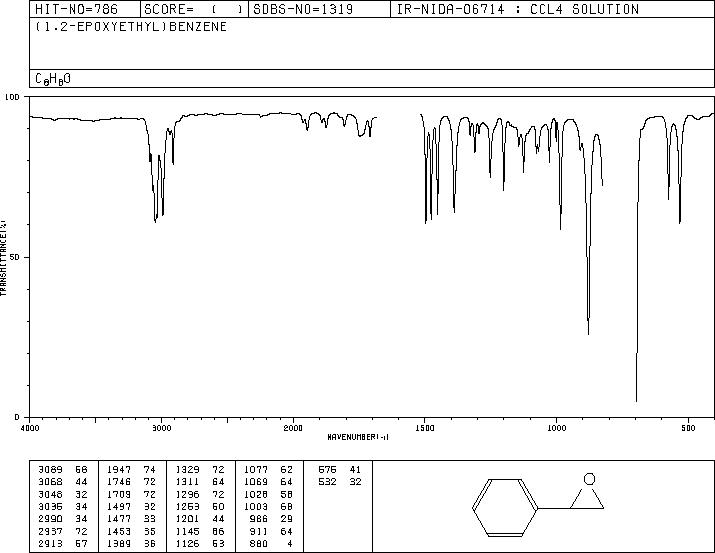Select peak table entry 1709
The height and width of the screenshot is (553, 715).
pyautogui.click(x=119, y=494)
